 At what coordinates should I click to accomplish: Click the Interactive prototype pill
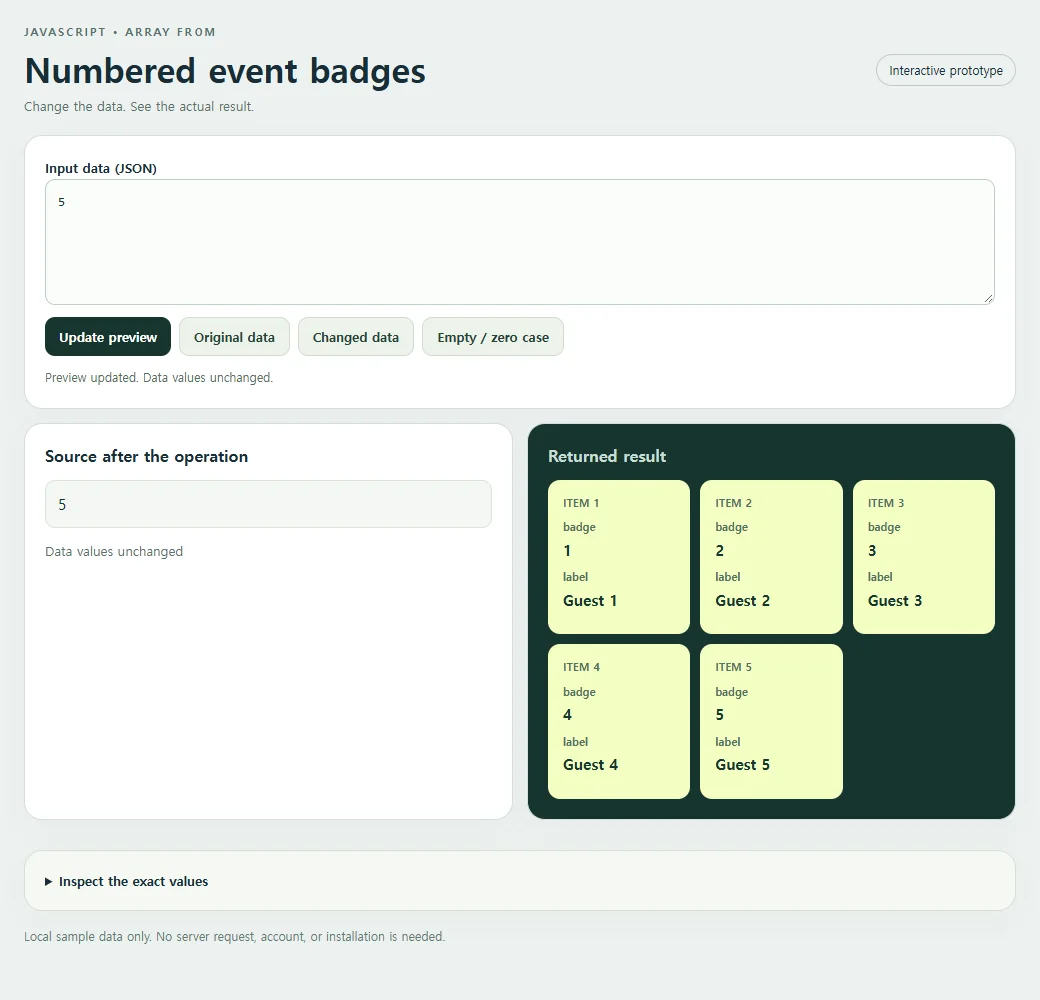coord(945,70)
